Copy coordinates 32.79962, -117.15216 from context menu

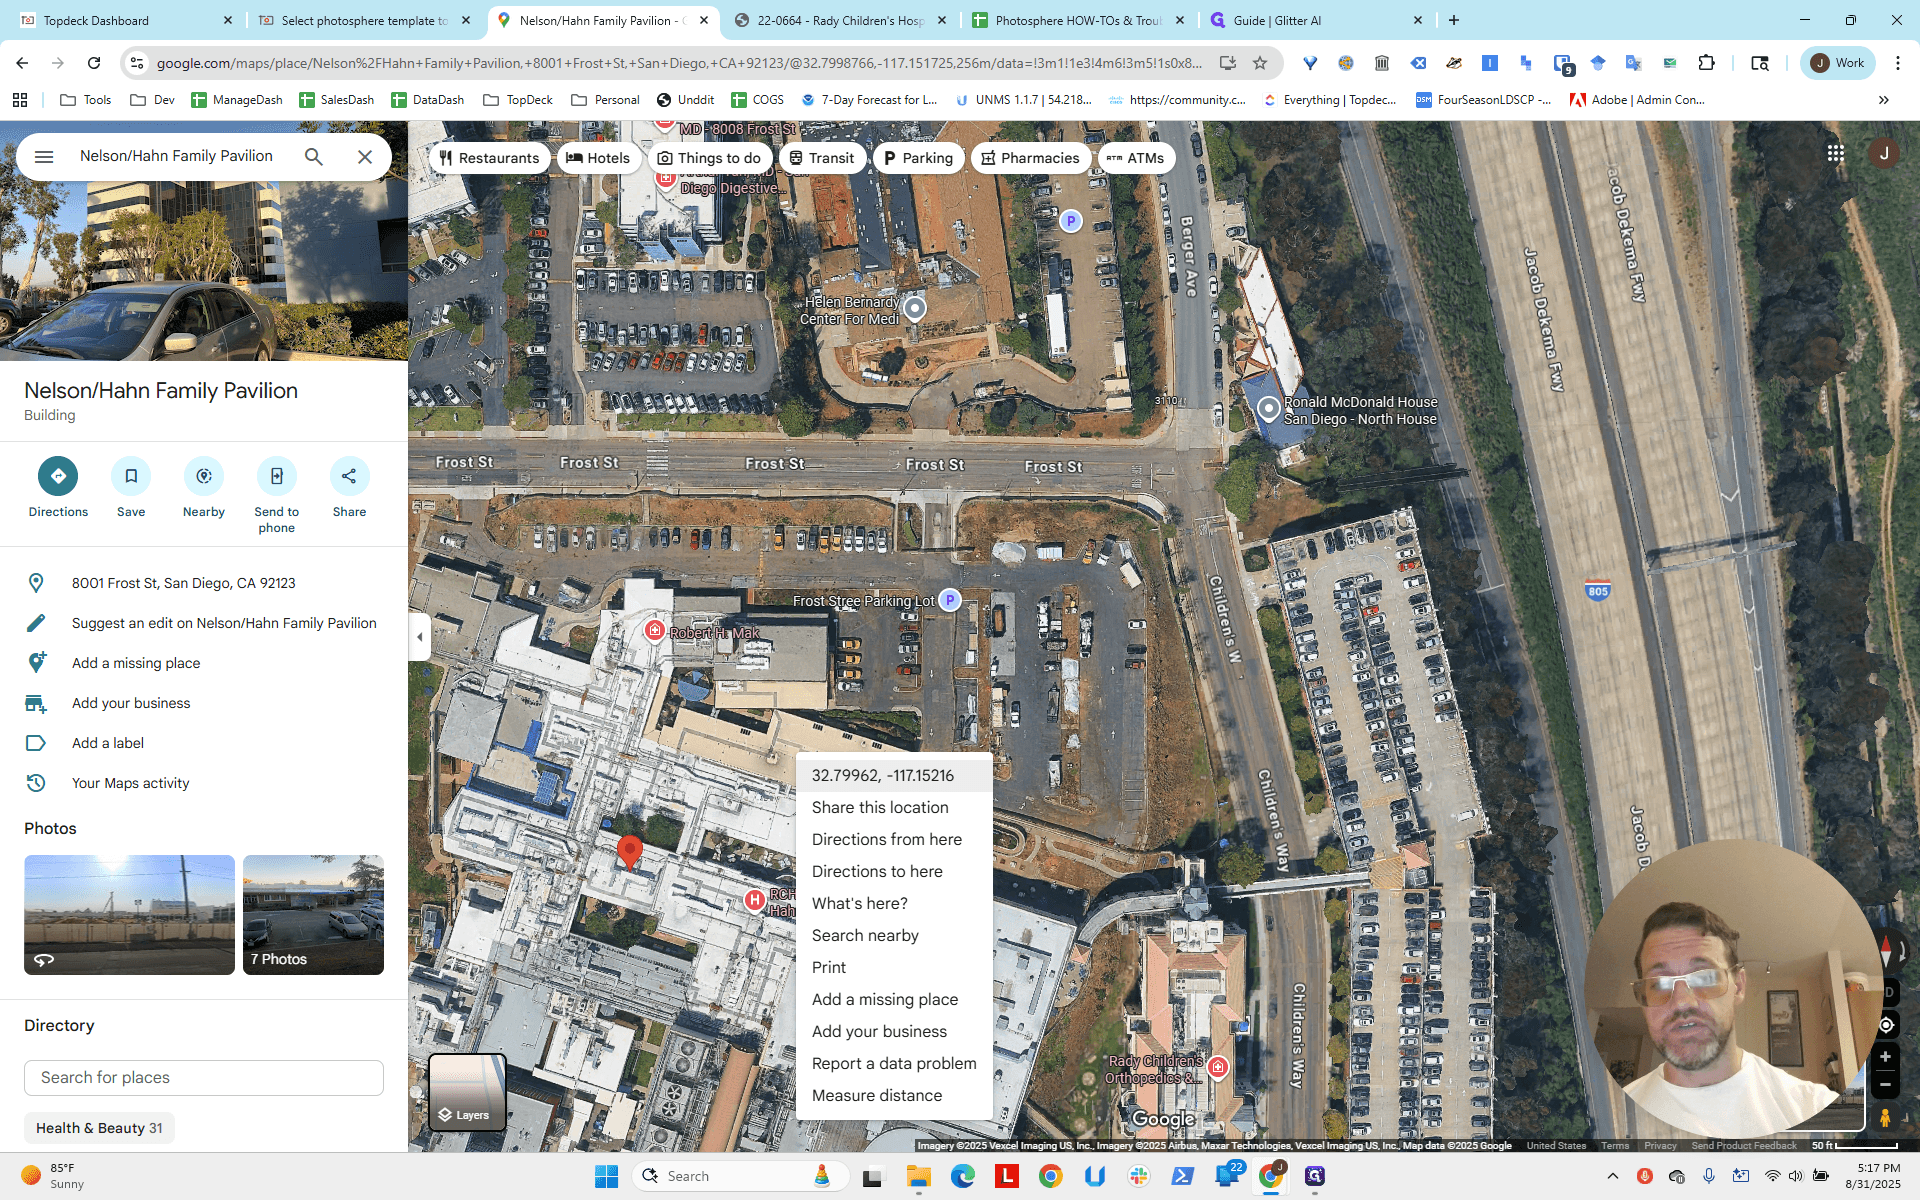coord(894,775)
